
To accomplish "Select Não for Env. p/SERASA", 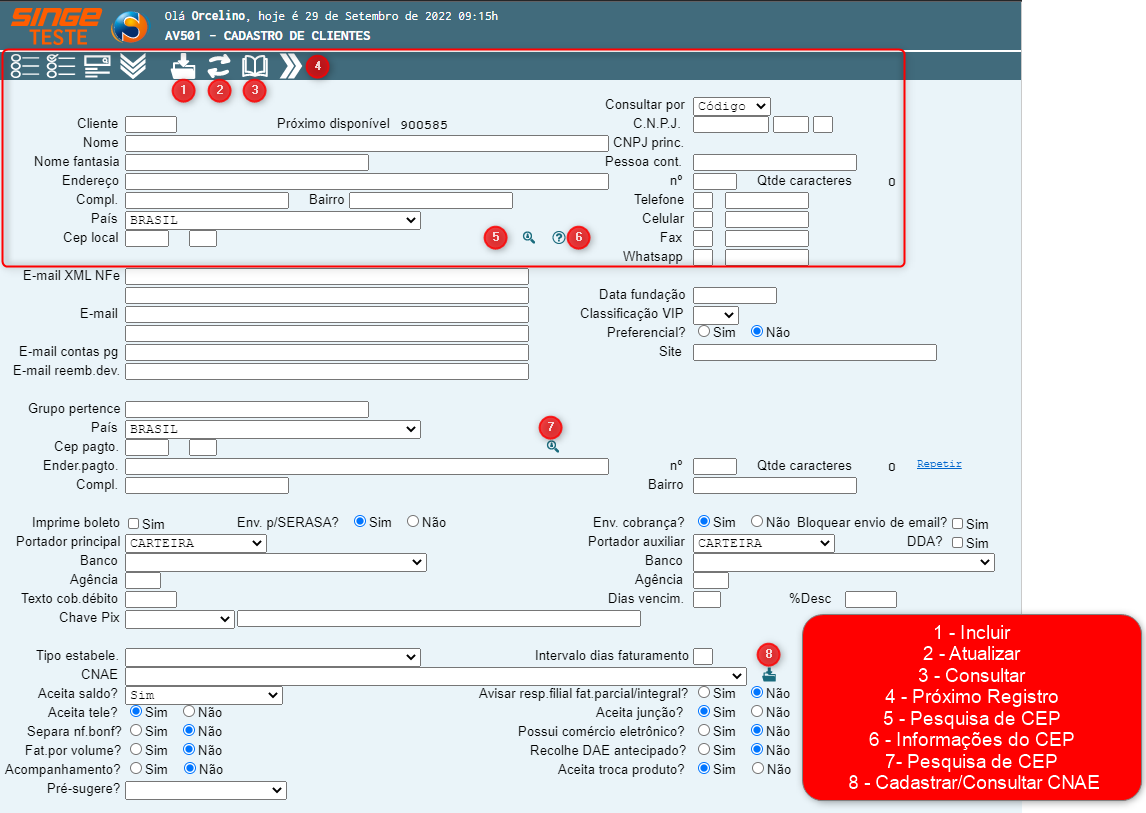I will tap(413, 522).
